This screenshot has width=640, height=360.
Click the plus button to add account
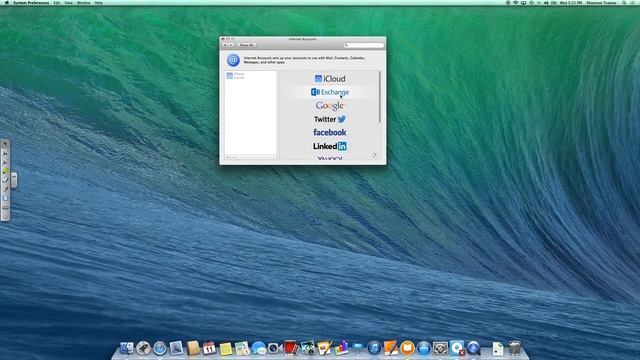tap(228, 157)
